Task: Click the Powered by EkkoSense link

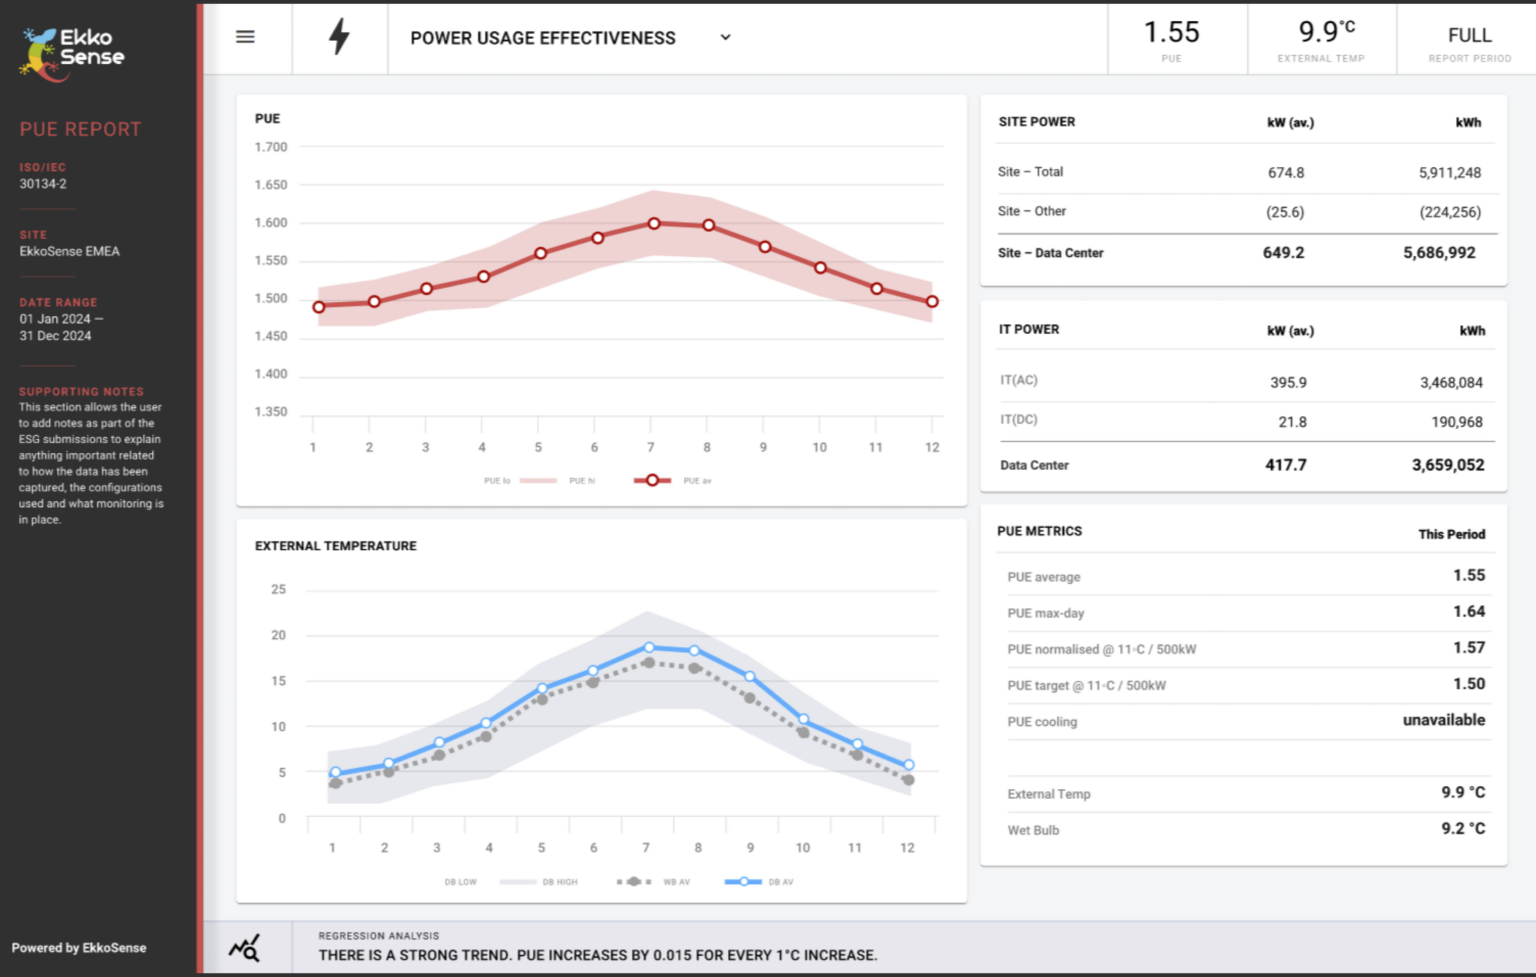Action: point(78,947)
